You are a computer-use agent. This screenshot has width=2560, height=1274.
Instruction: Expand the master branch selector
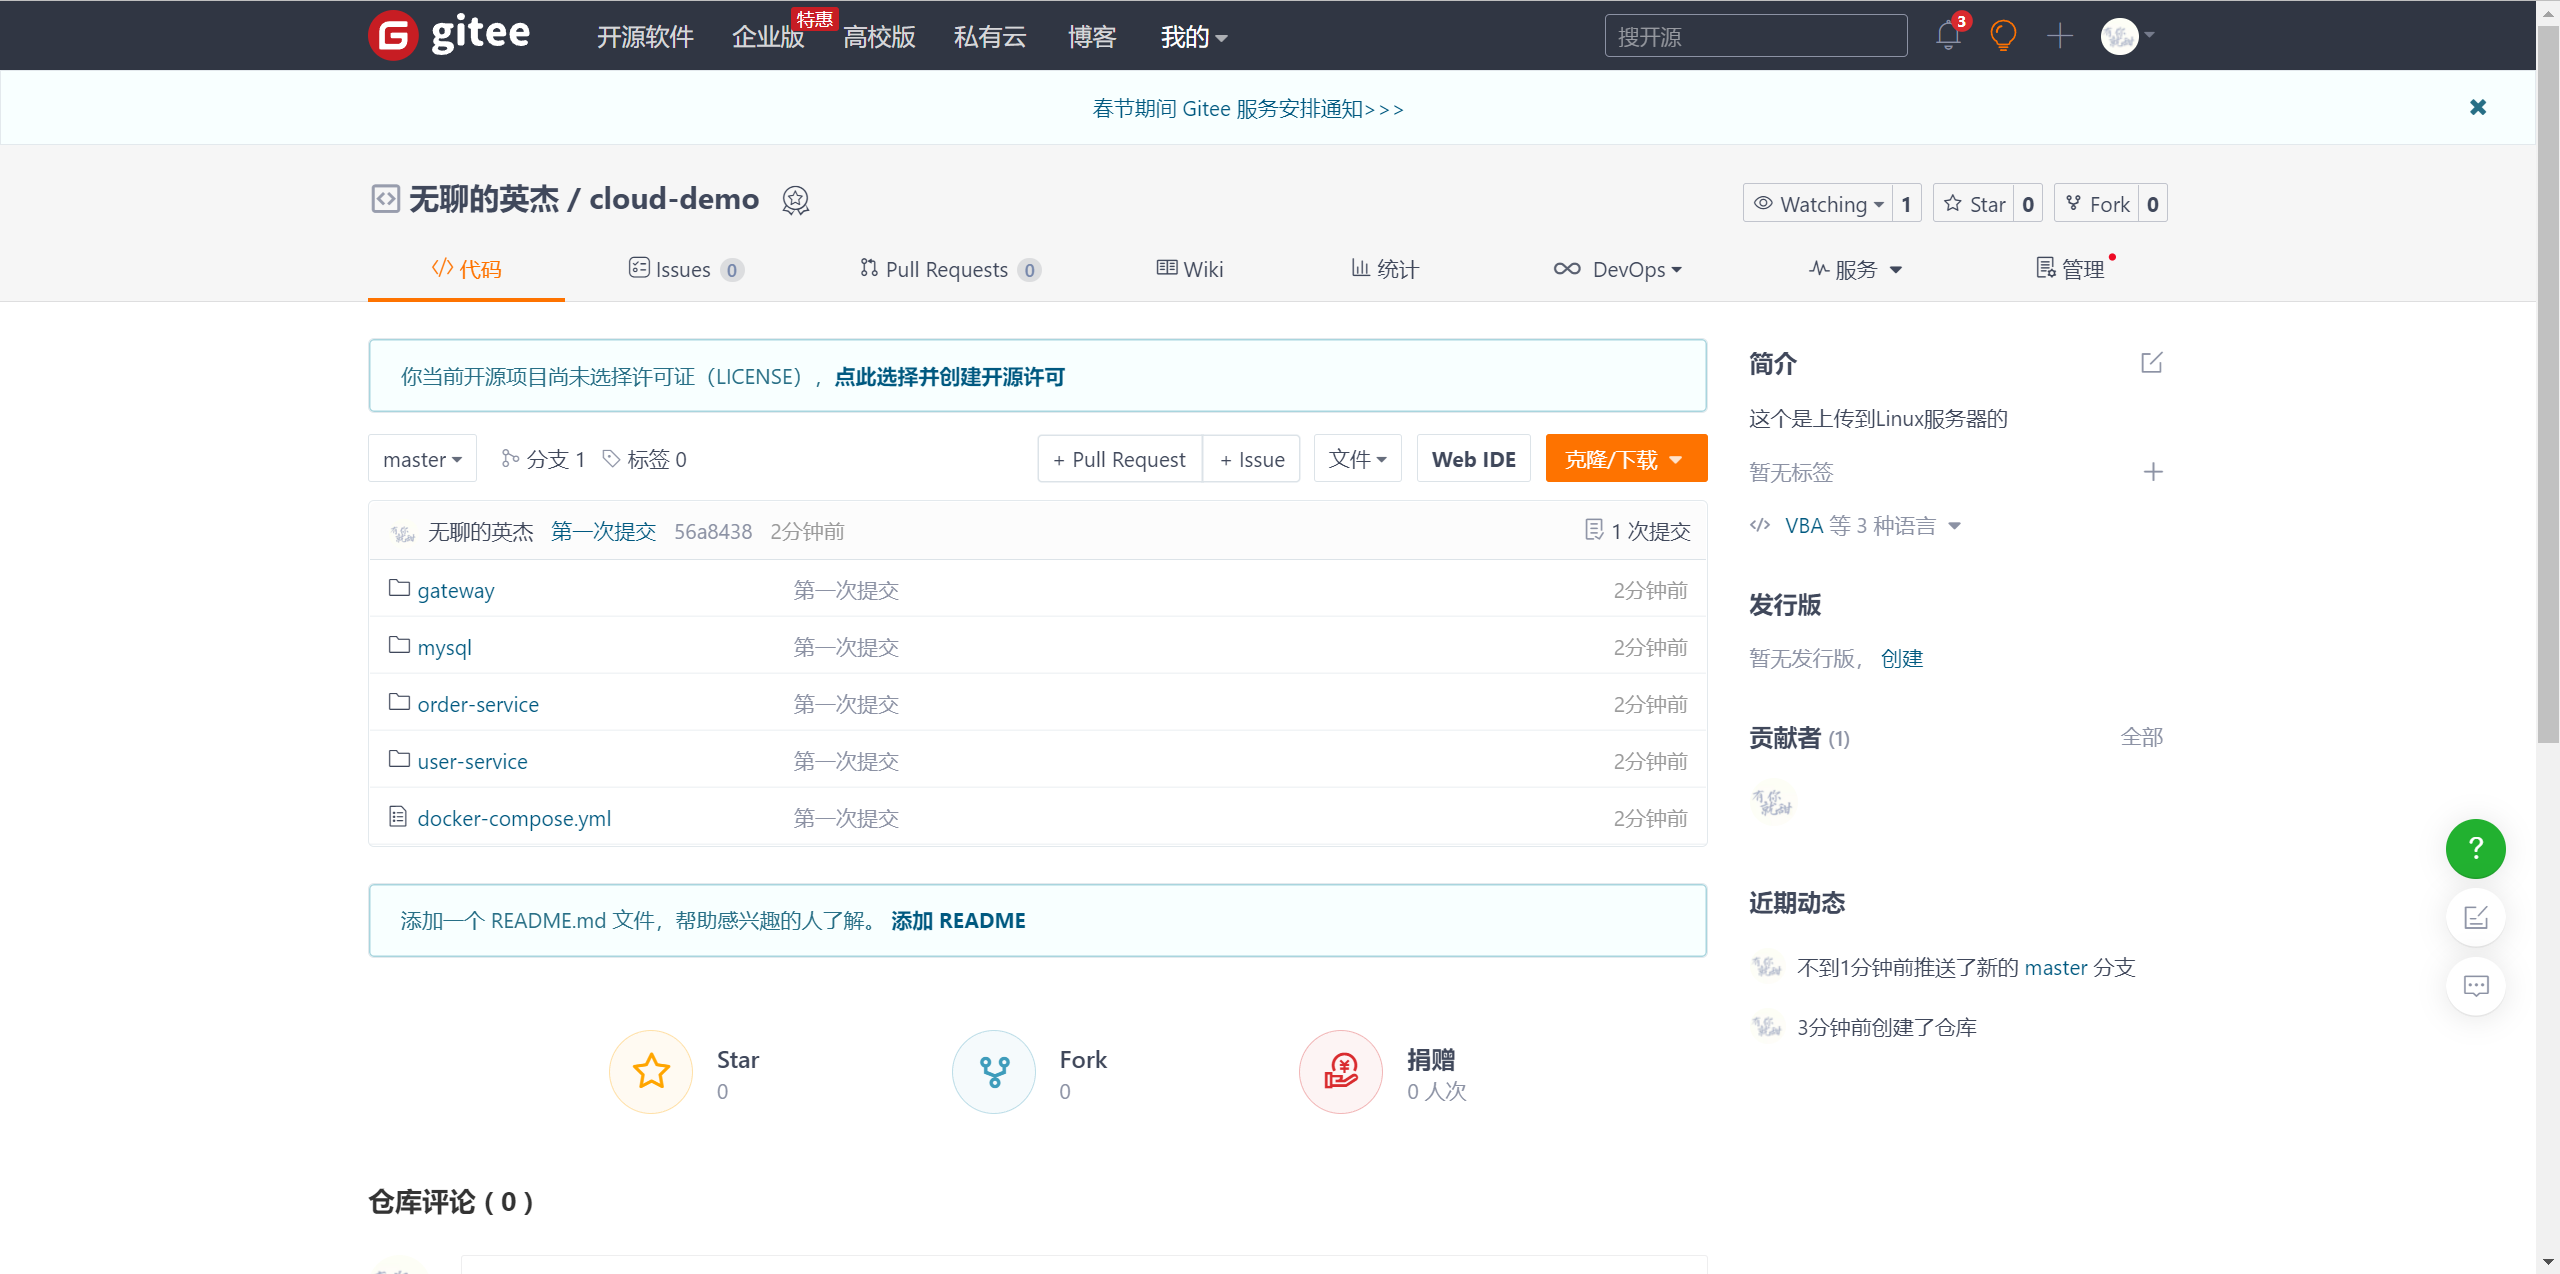click(x=422, y=459)
